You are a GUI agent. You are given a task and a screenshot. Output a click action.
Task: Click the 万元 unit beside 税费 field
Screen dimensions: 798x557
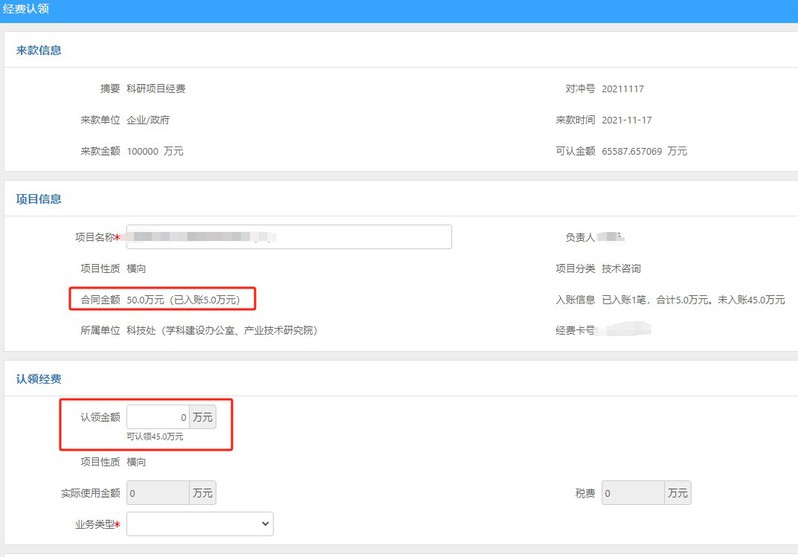coord(678,493)
